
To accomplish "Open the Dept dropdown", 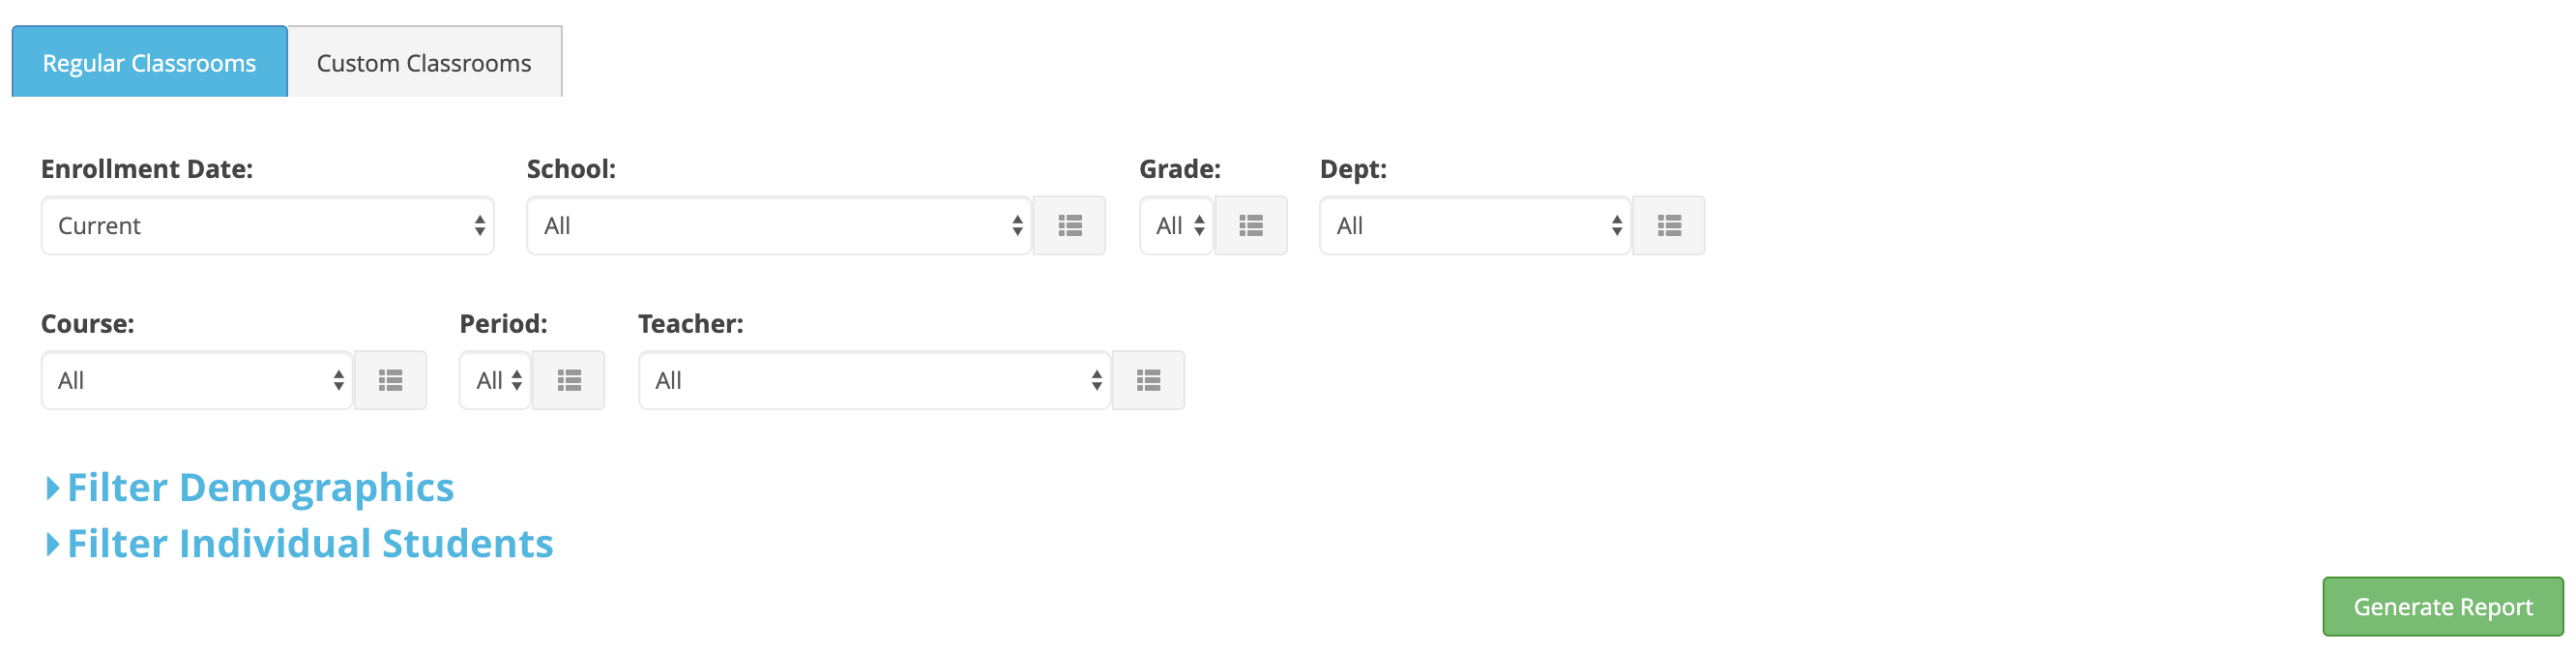I will click(1475, 226).
